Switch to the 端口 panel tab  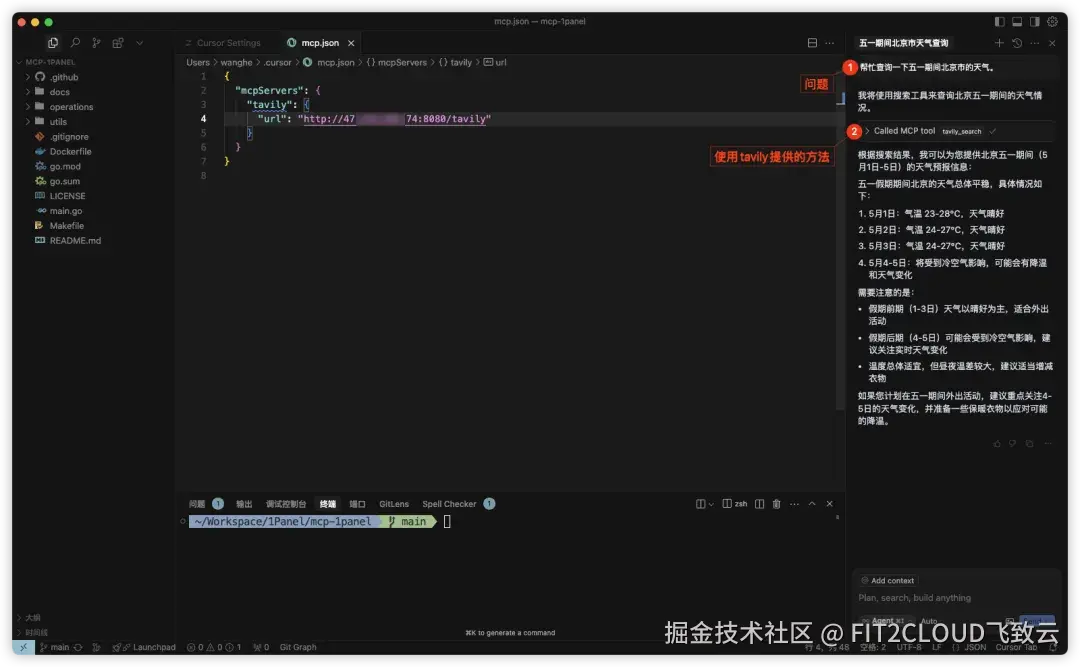tap(357, 504)
